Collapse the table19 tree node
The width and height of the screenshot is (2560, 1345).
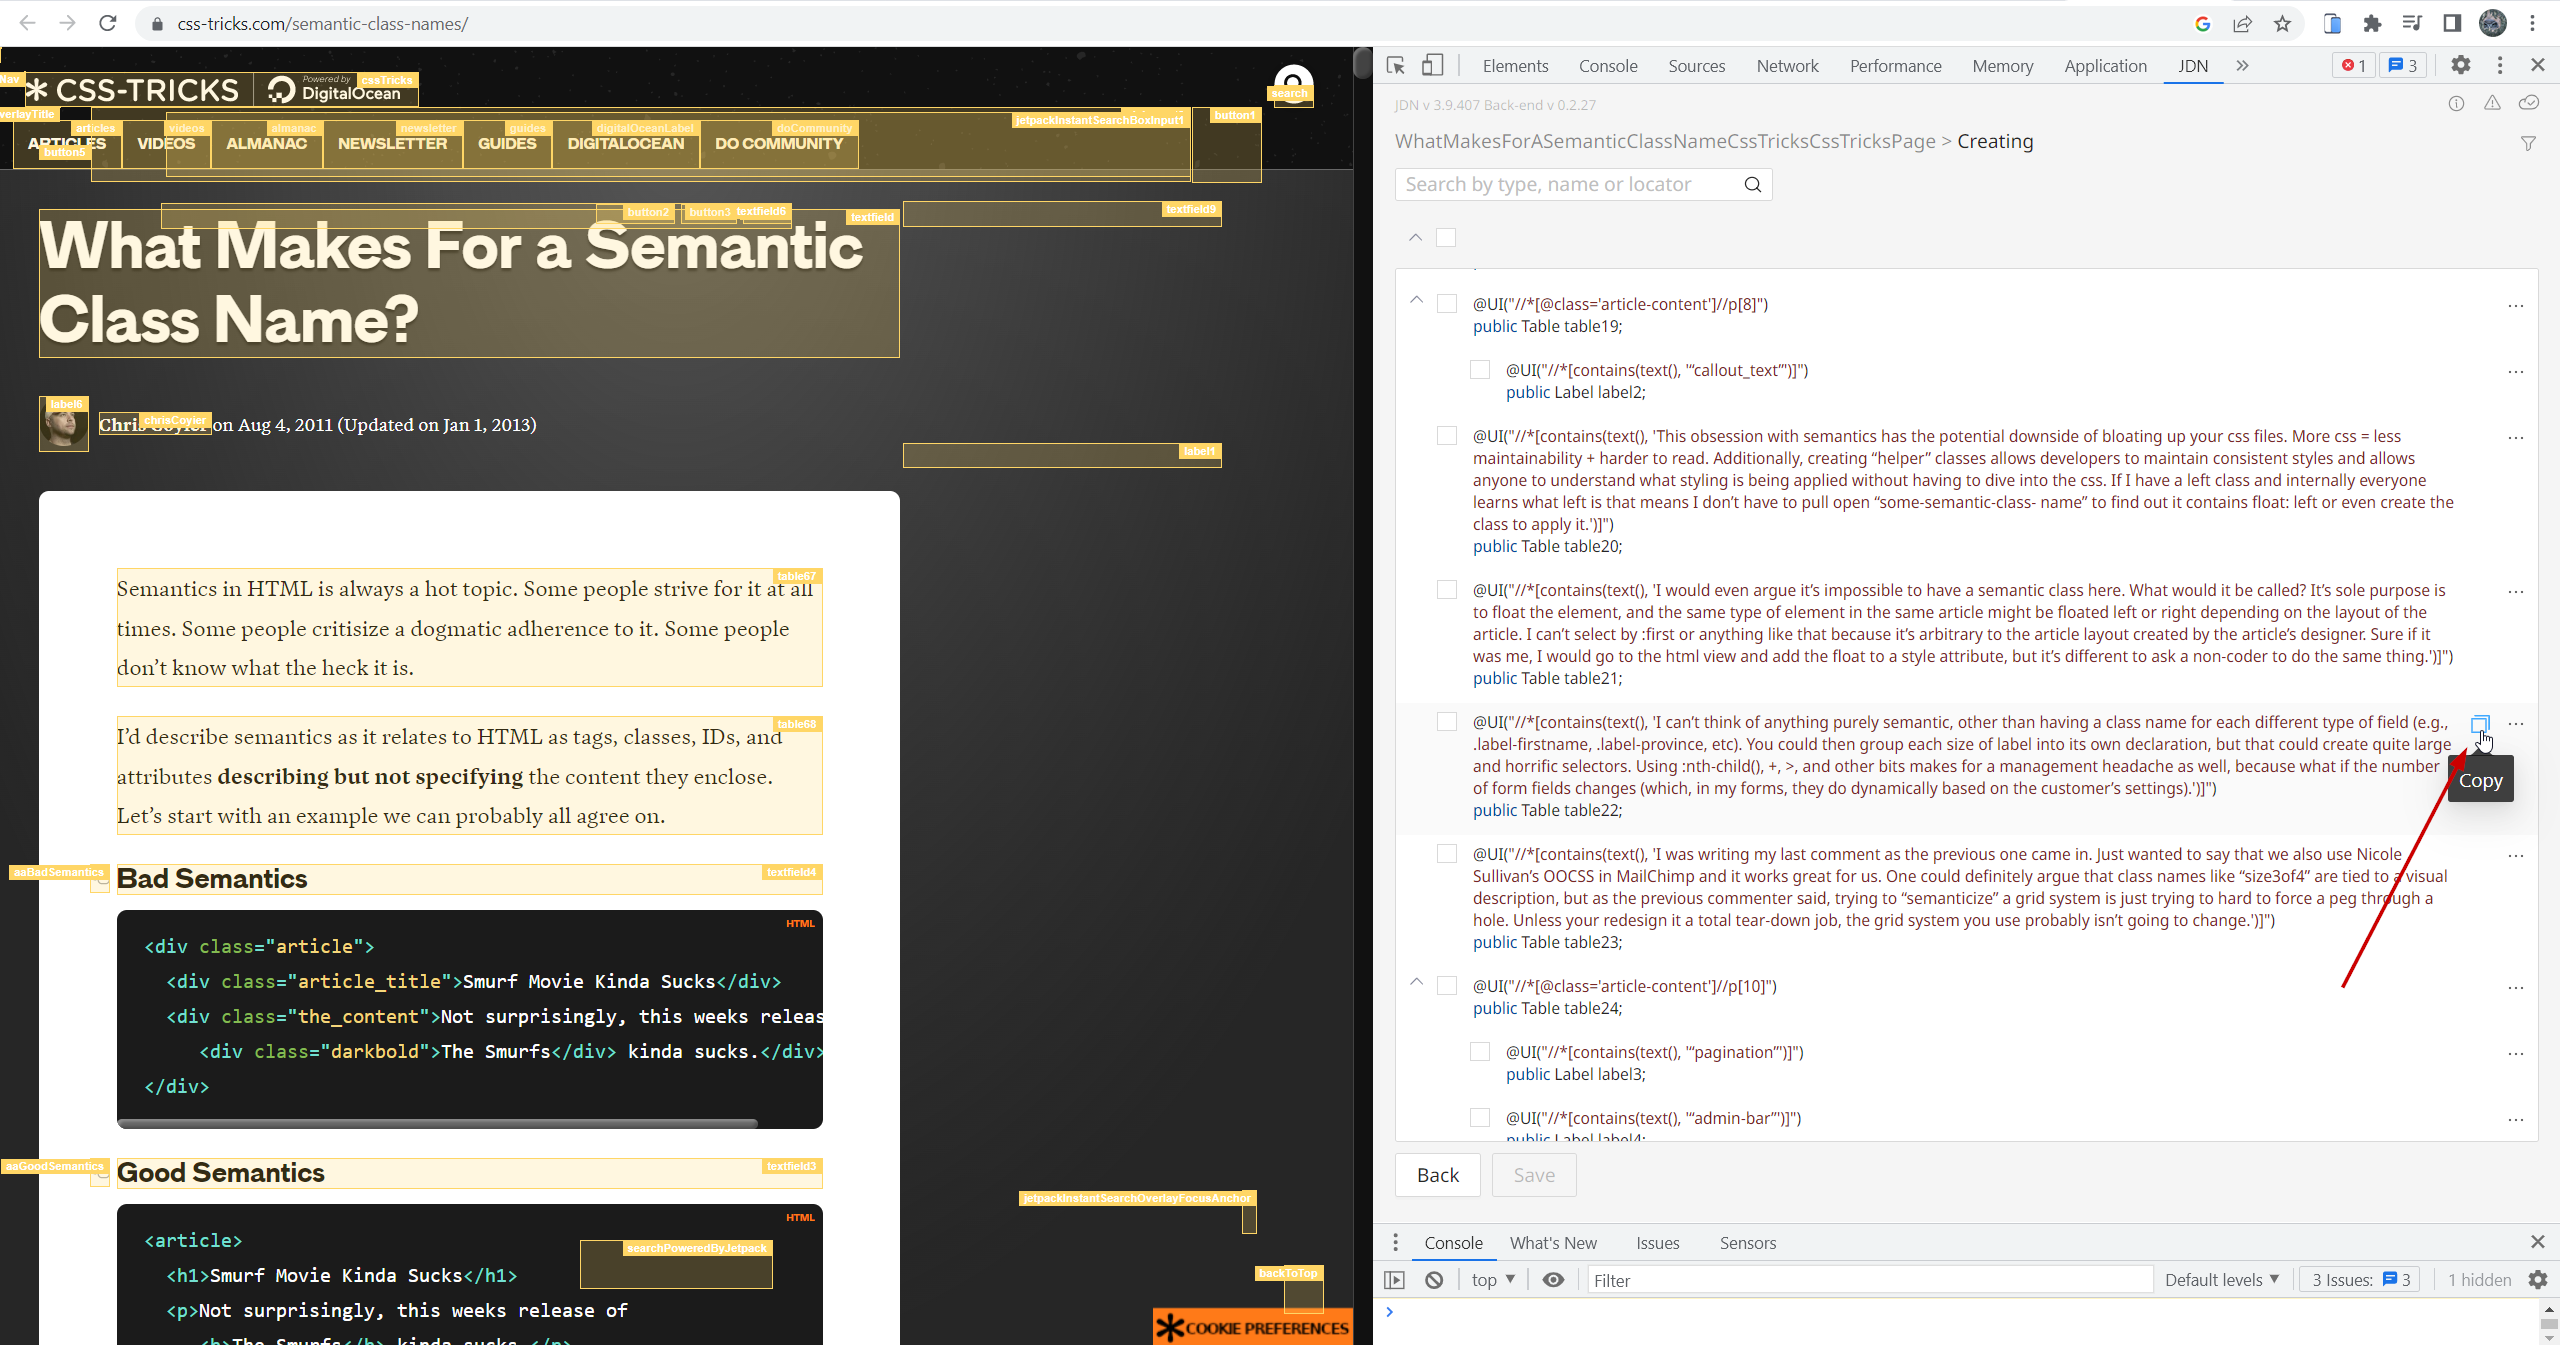(x=1416, y=300)
